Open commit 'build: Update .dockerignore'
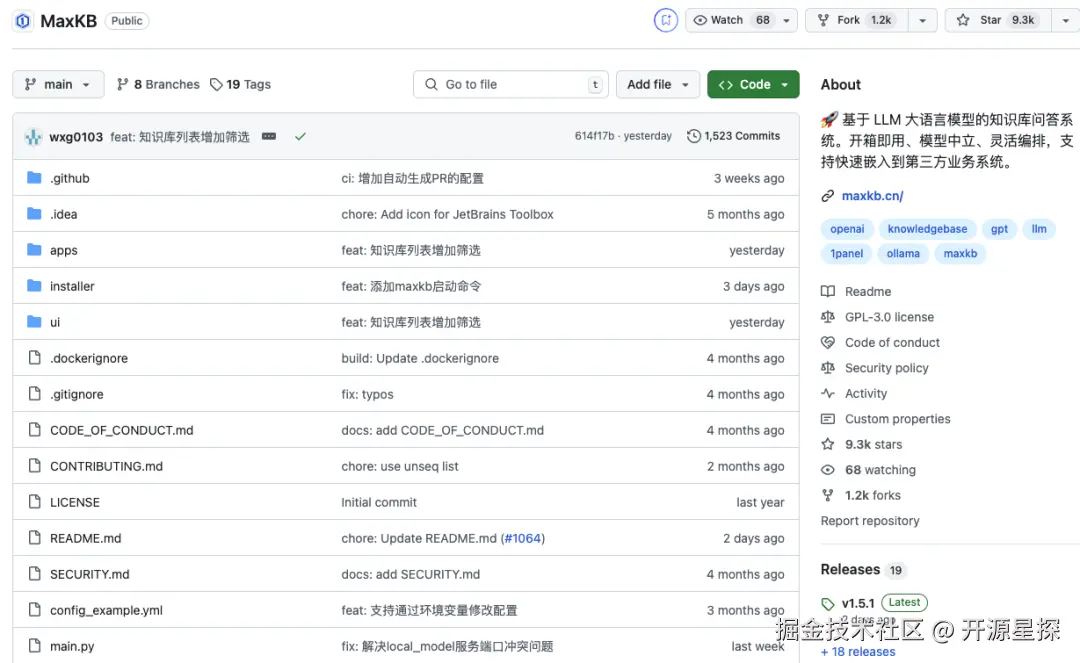Viewport: 1080px width, 663px height. click(419, 358)
